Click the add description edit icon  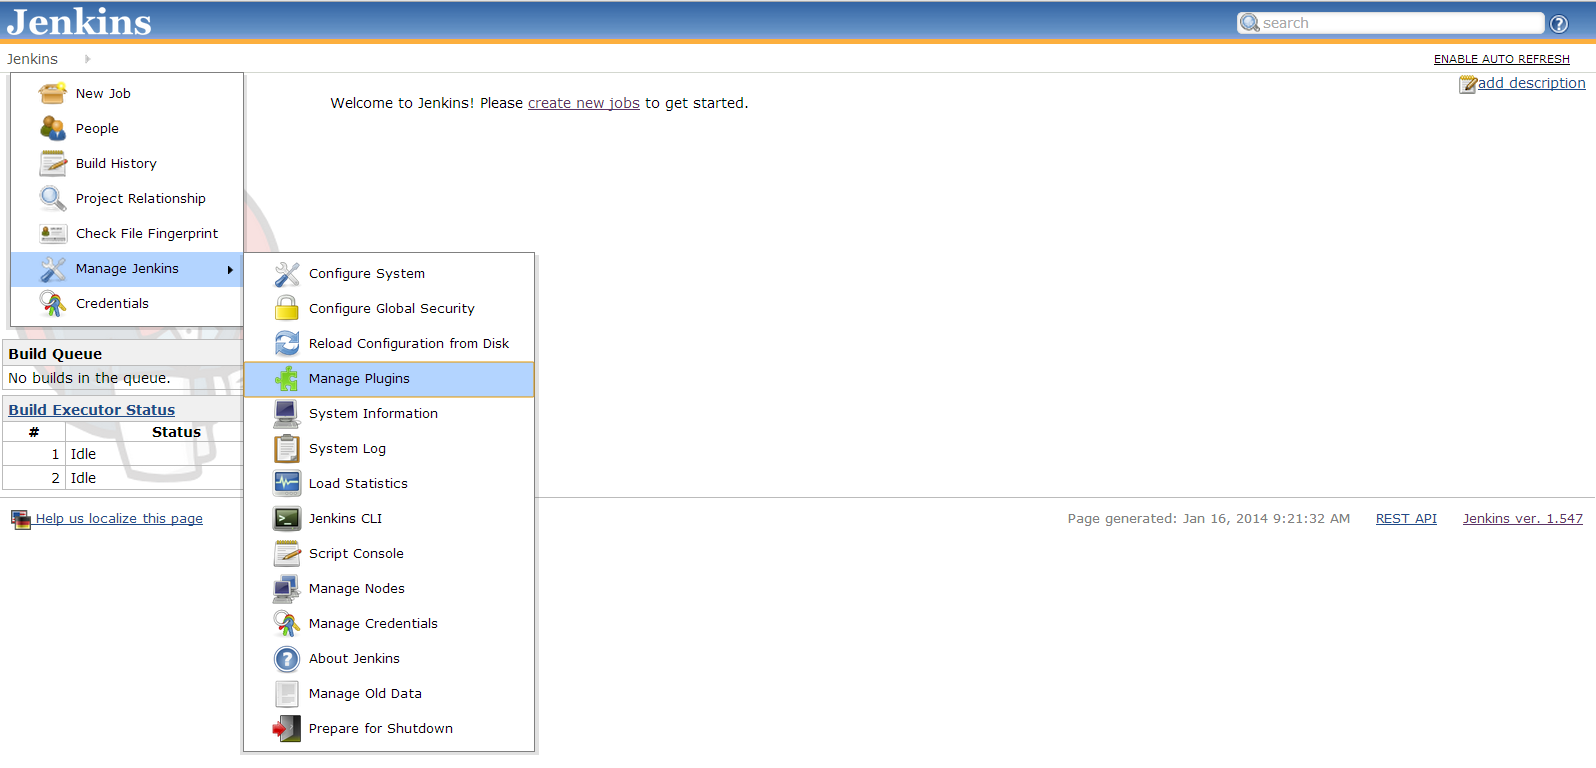pos(1468,84)
